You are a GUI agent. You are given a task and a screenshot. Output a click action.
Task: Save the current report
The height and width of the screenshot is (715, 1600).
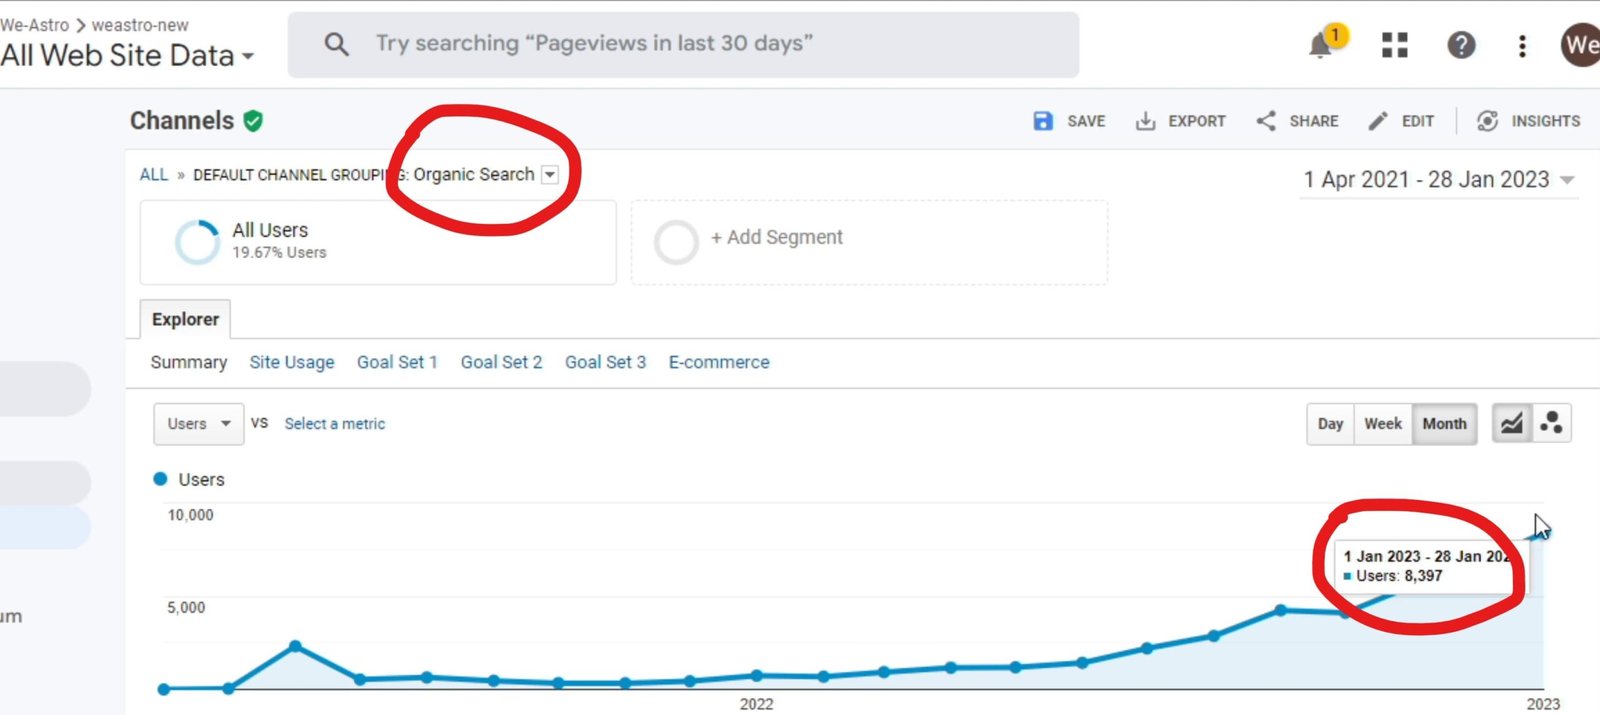1069,120
